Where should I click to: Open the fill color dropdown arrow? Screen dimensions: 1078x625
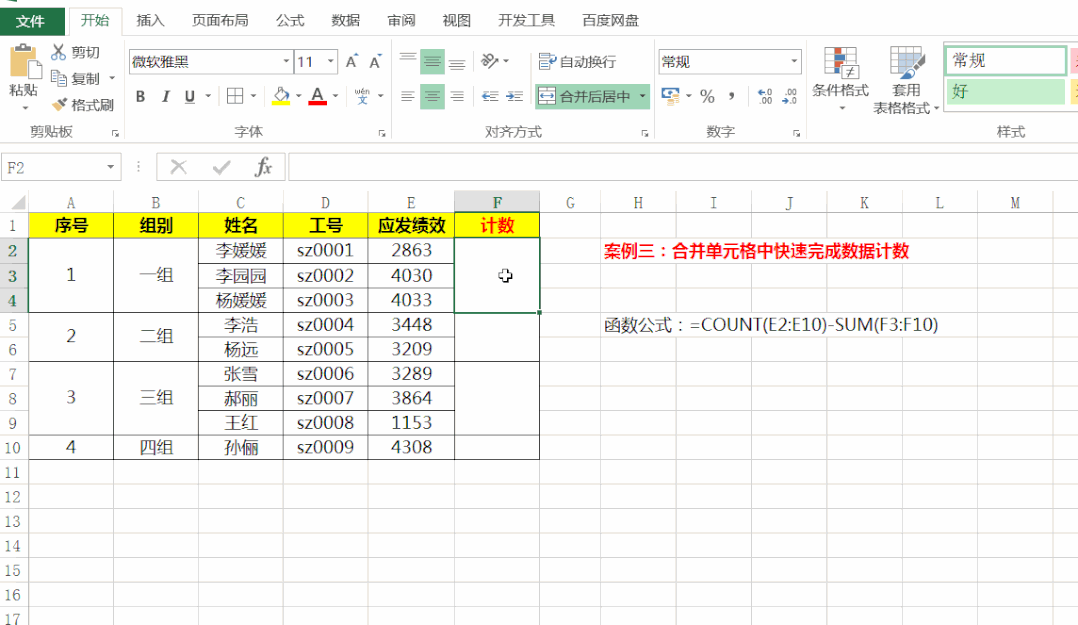click(298, 96)
